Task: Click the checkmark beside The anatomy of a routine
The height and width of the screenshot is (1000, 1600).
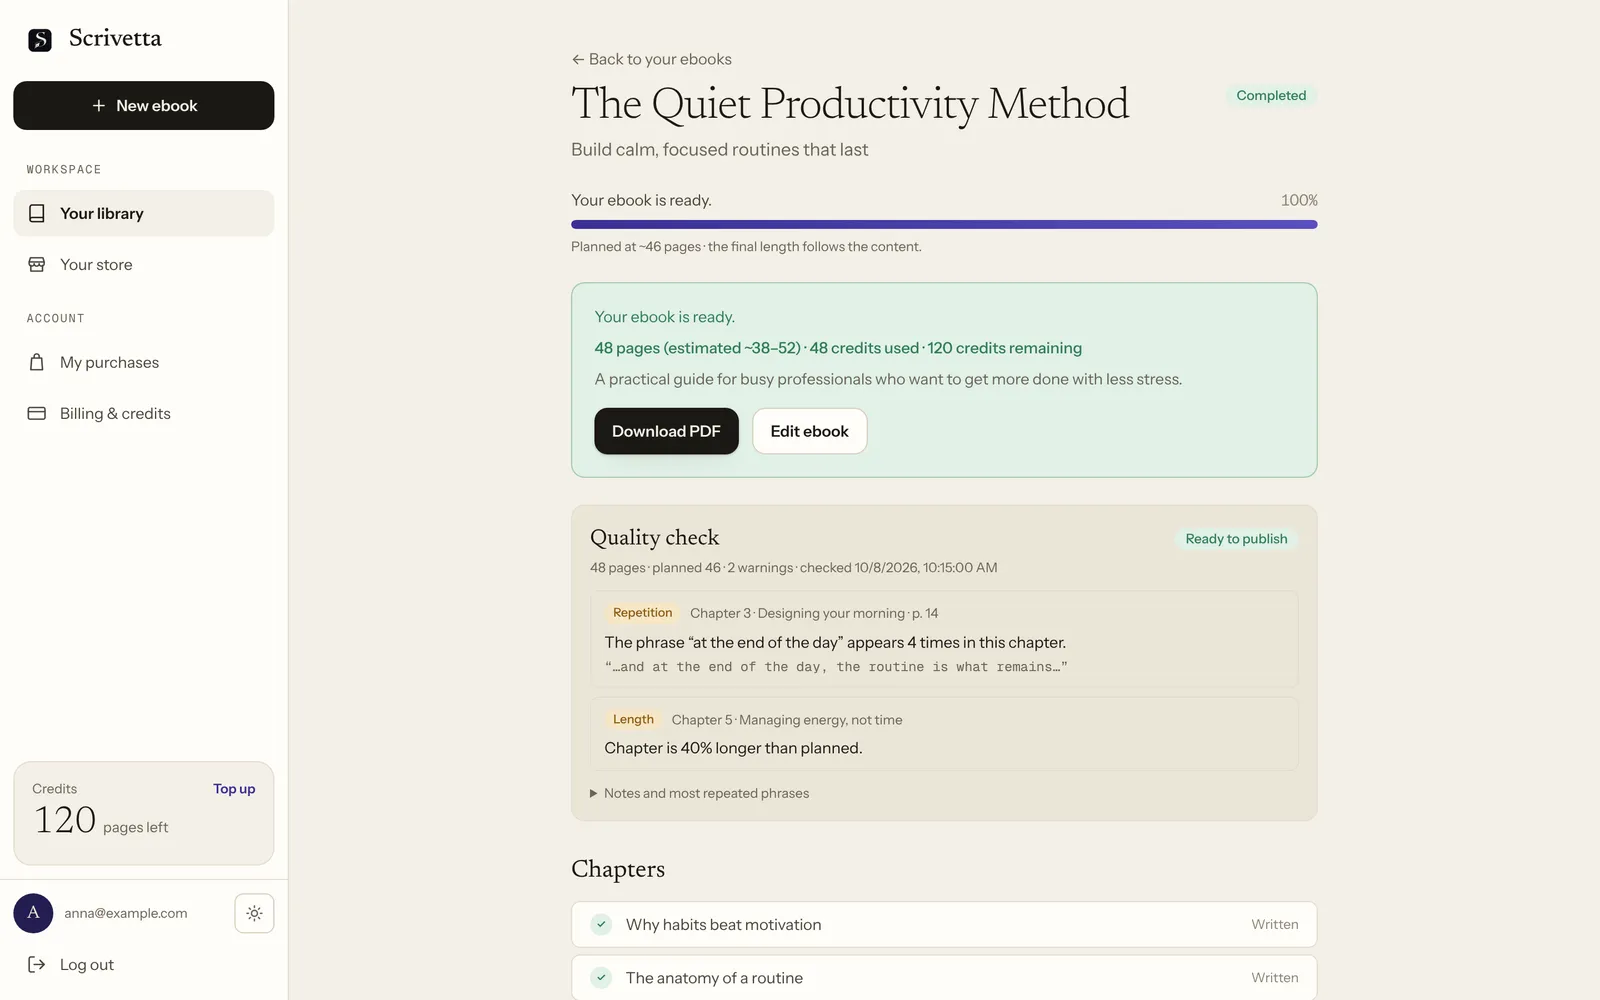Action: click(601, 978)
